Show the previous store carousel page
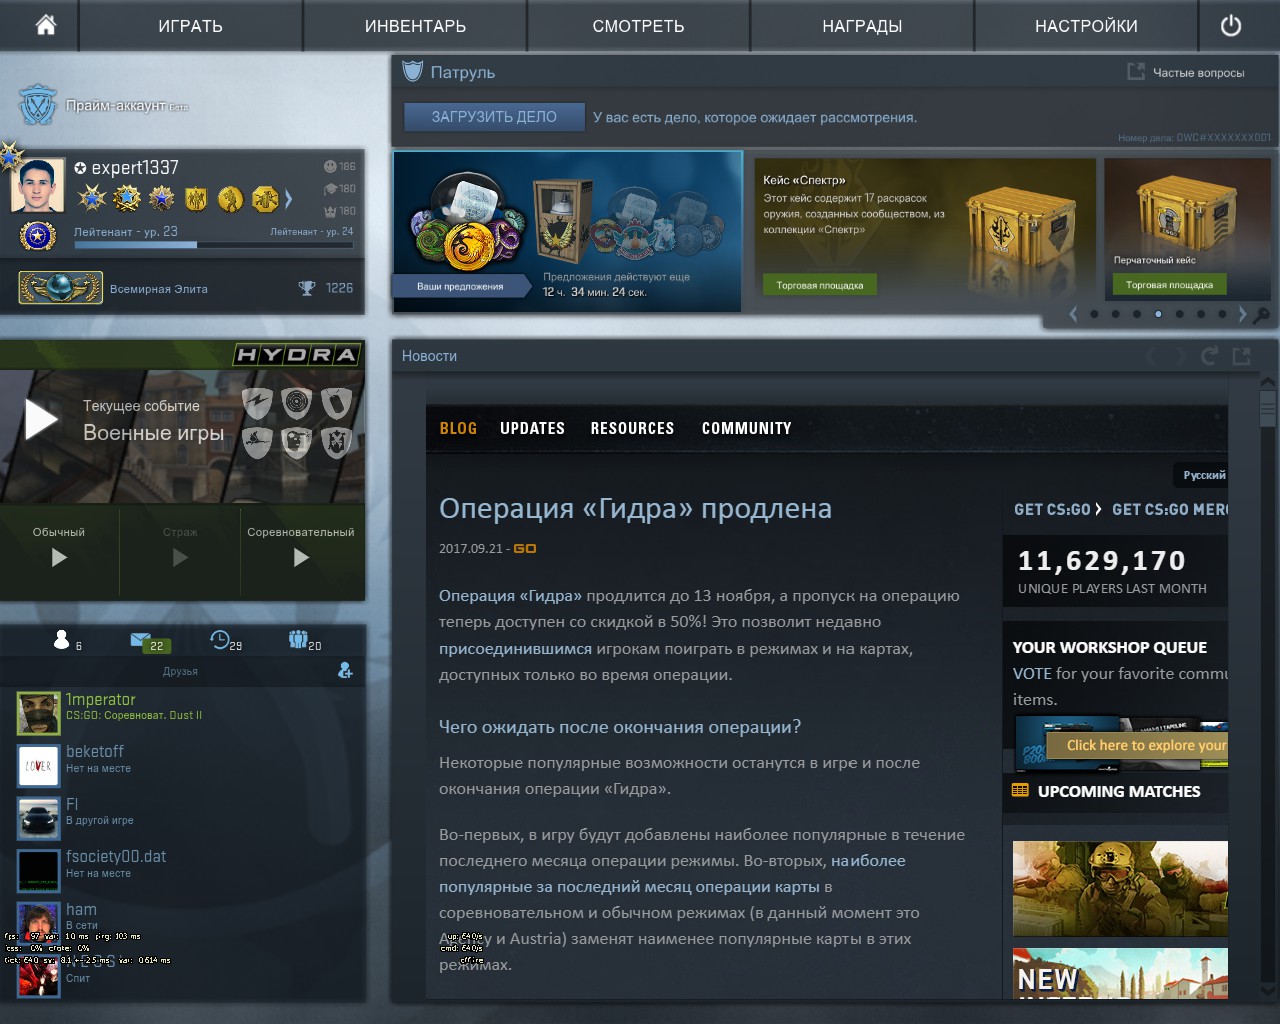 pyautogui.click(x=1074, y=314)
